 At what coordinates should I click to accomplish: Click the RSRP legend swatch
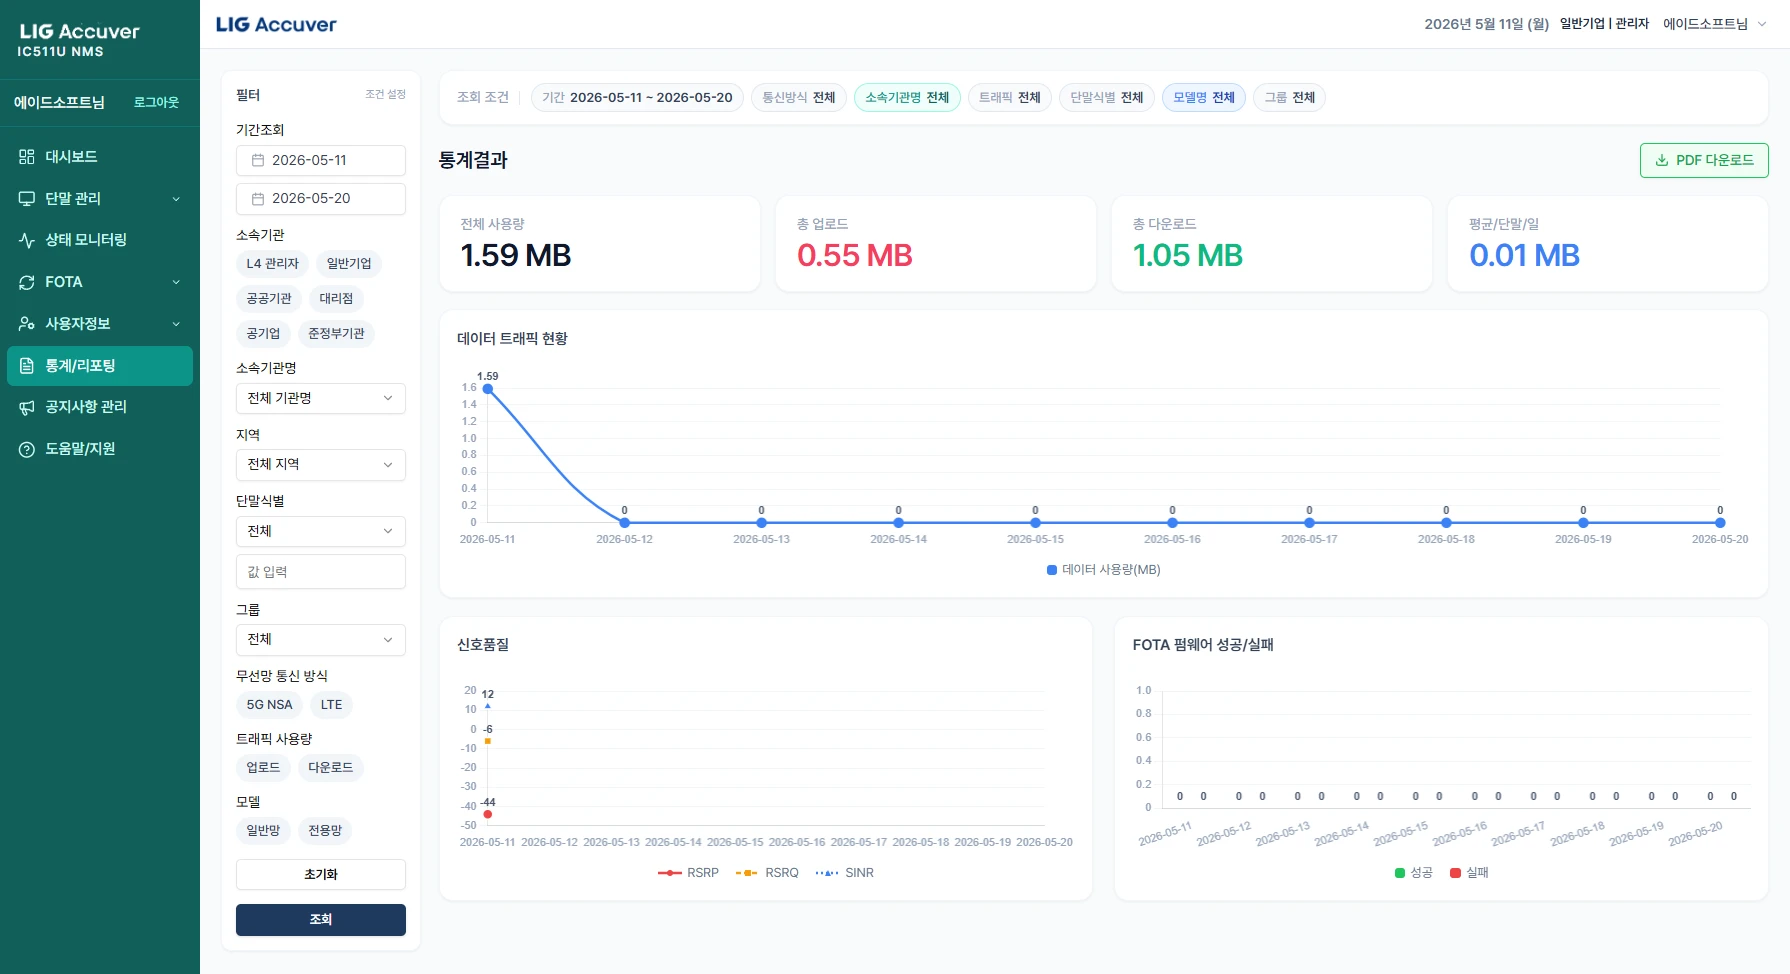670,873
